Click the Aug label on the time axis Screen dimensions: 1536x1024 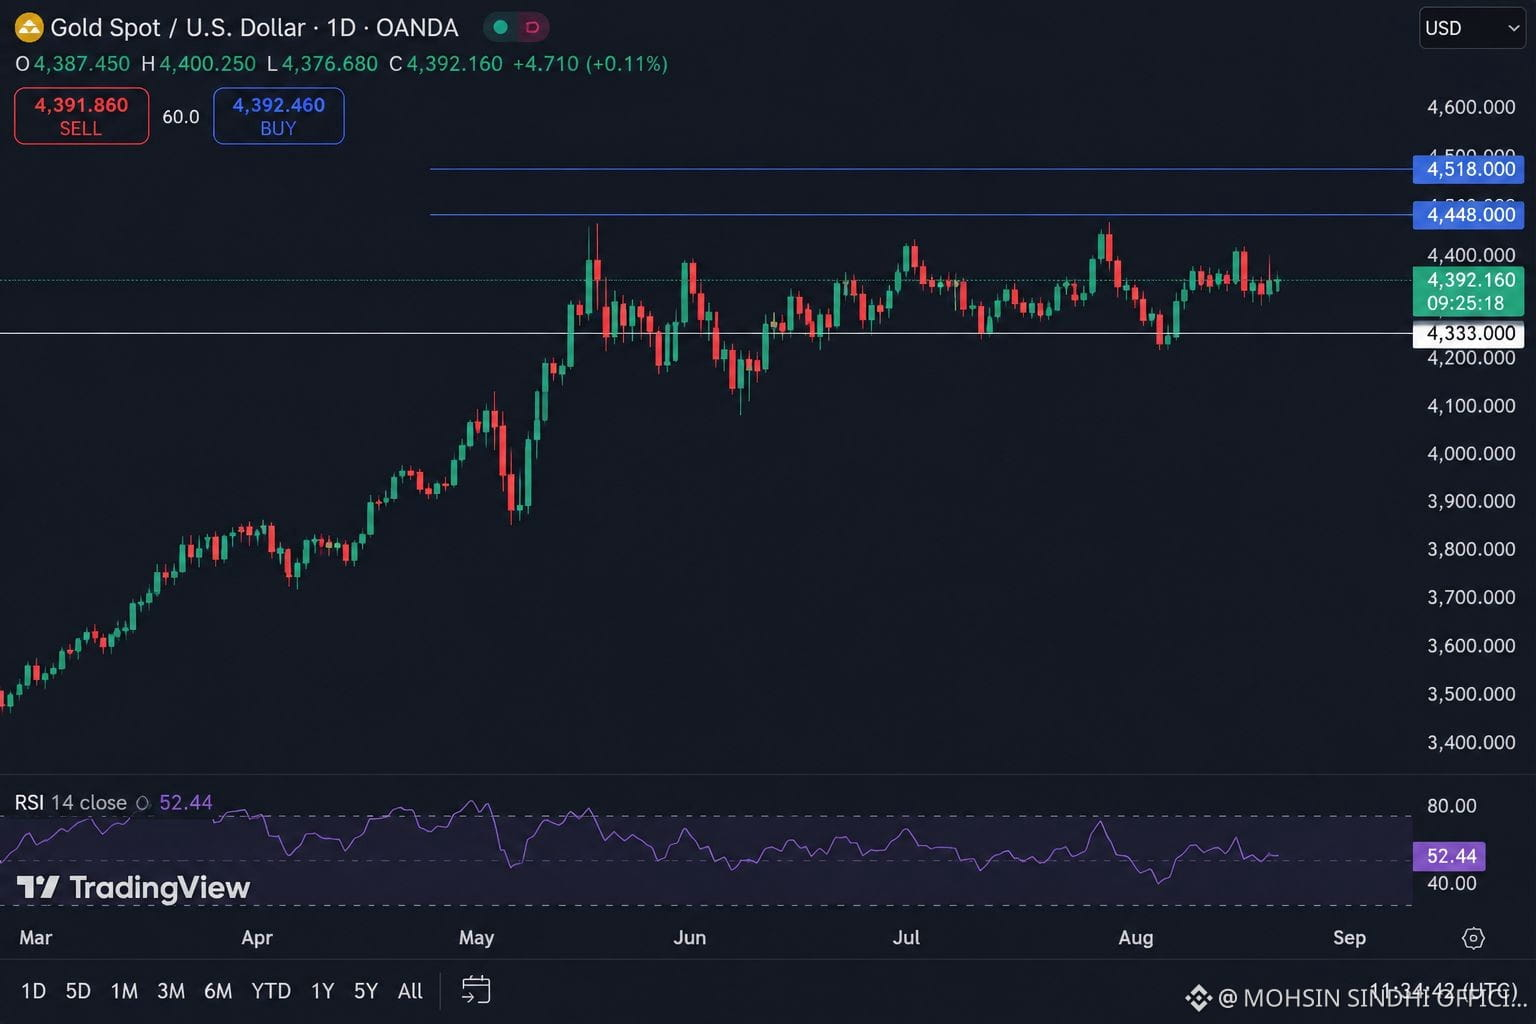pyautogui.click(x=1136, y=938)
